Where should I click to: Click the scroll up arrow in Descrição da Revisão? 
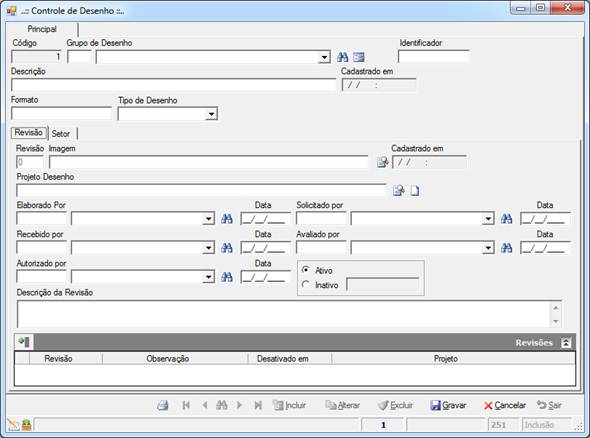tap(556, 308)
